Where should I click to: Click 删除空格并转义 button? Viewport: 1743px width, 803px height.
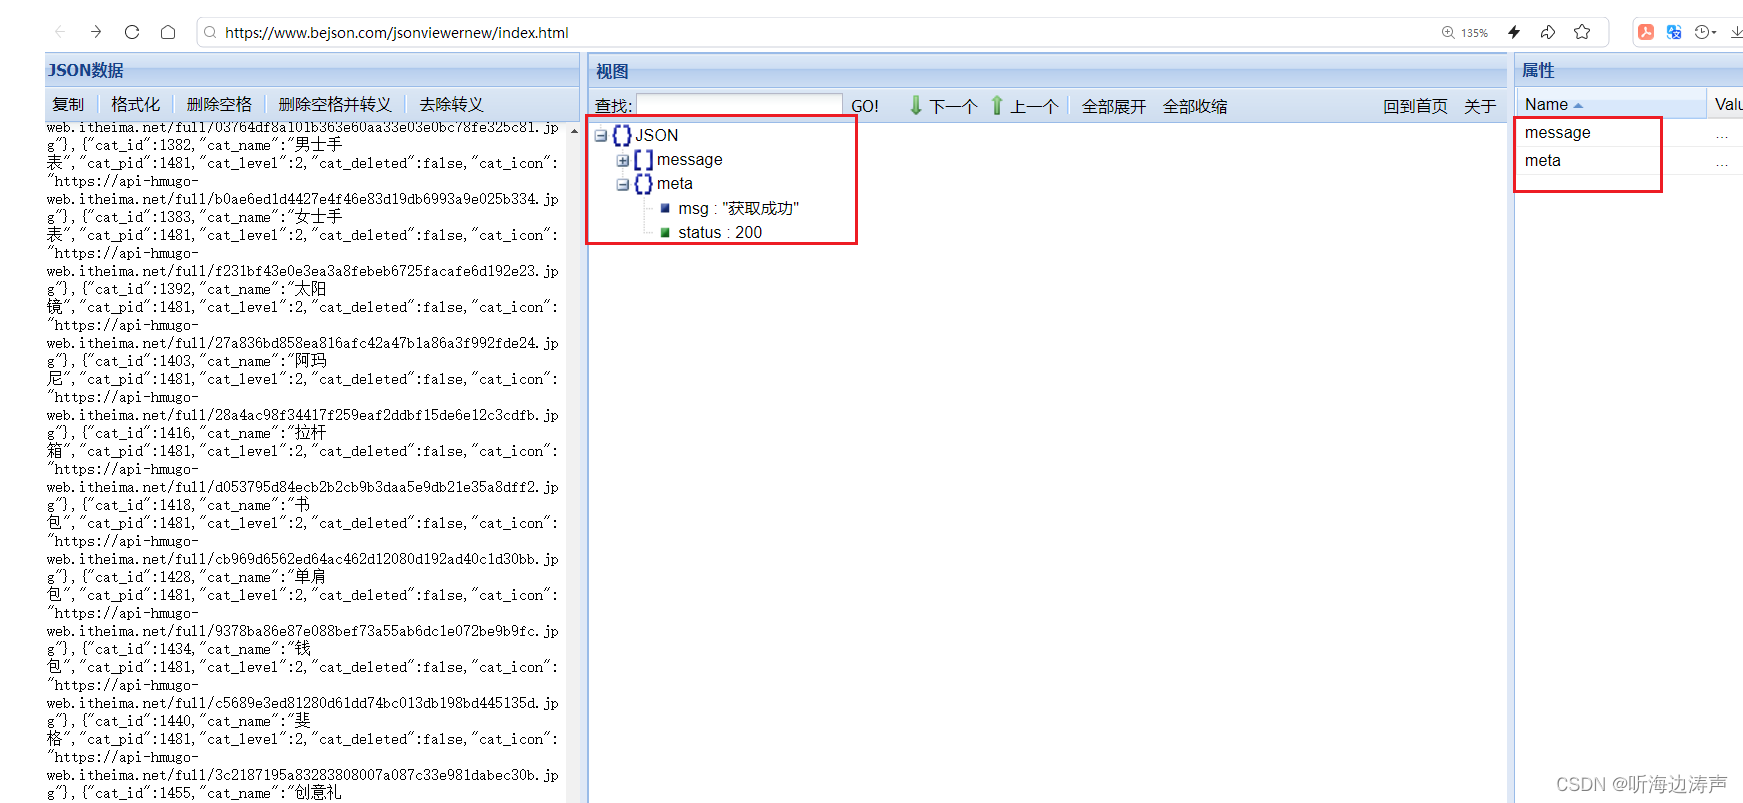pos(334,104)
